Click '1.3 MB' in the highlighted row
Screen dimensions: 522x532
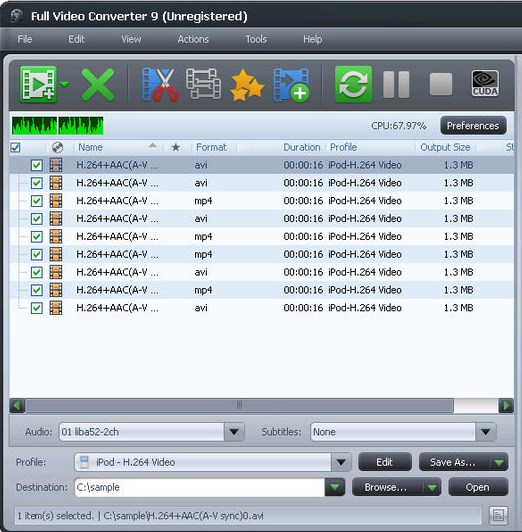pos(459,165)
